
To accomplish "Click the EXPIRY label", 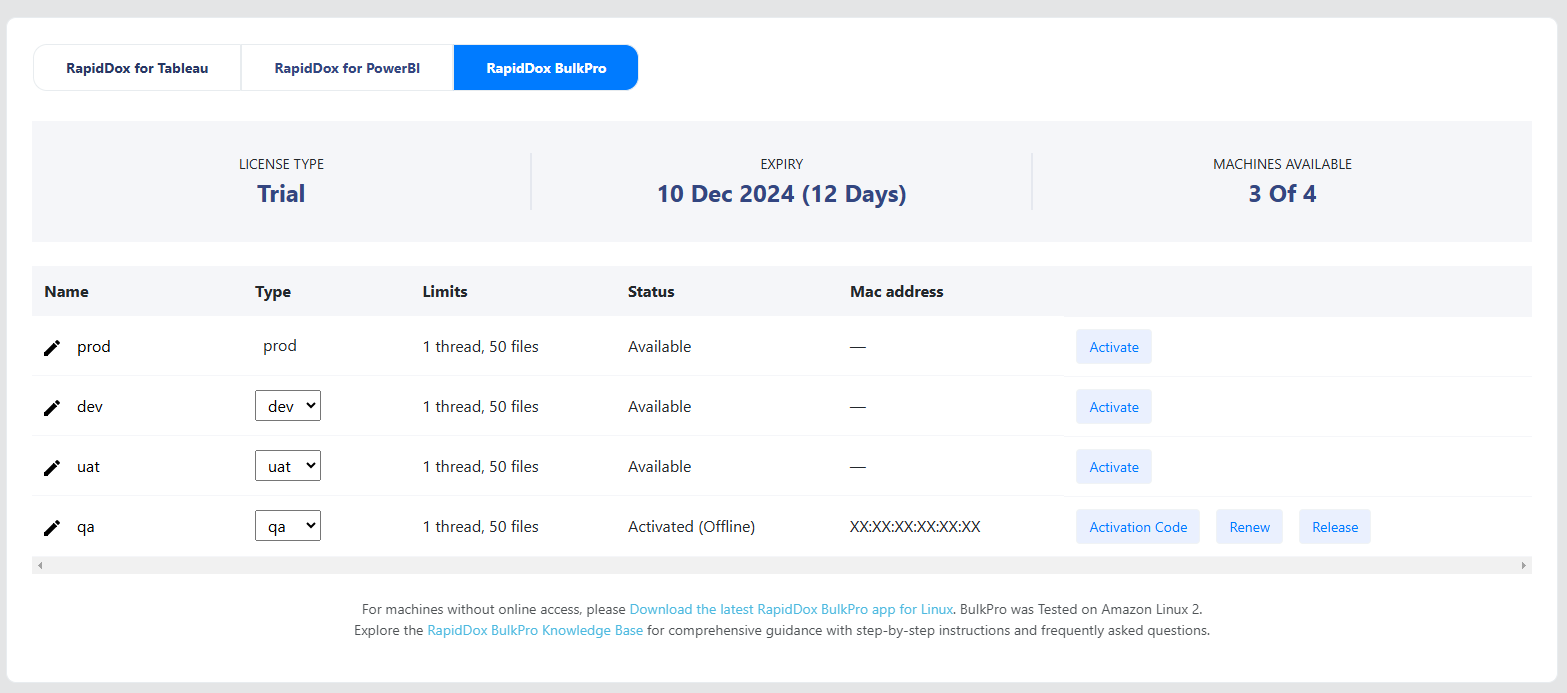I will click(x=781, y=164).
